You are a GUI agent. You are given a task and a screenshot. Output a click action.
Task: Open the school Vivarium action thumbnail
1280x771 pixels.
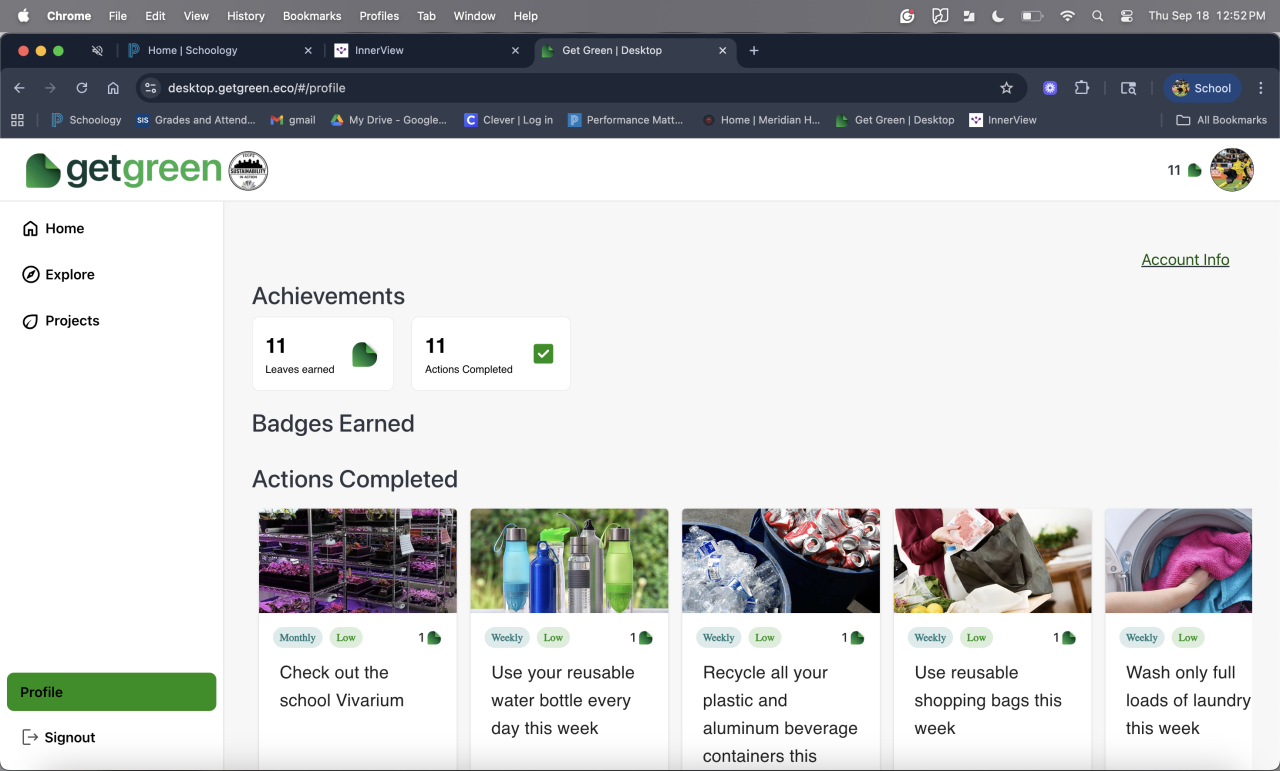pyautogui.click(x=357, y=560)
